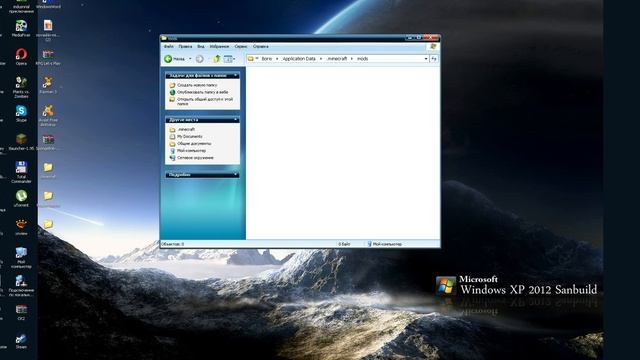Open the Back button history dropdown
Image resolution: width=640 pixels, height=360 pixels.
pyautogui.click(x=190, y=59)
